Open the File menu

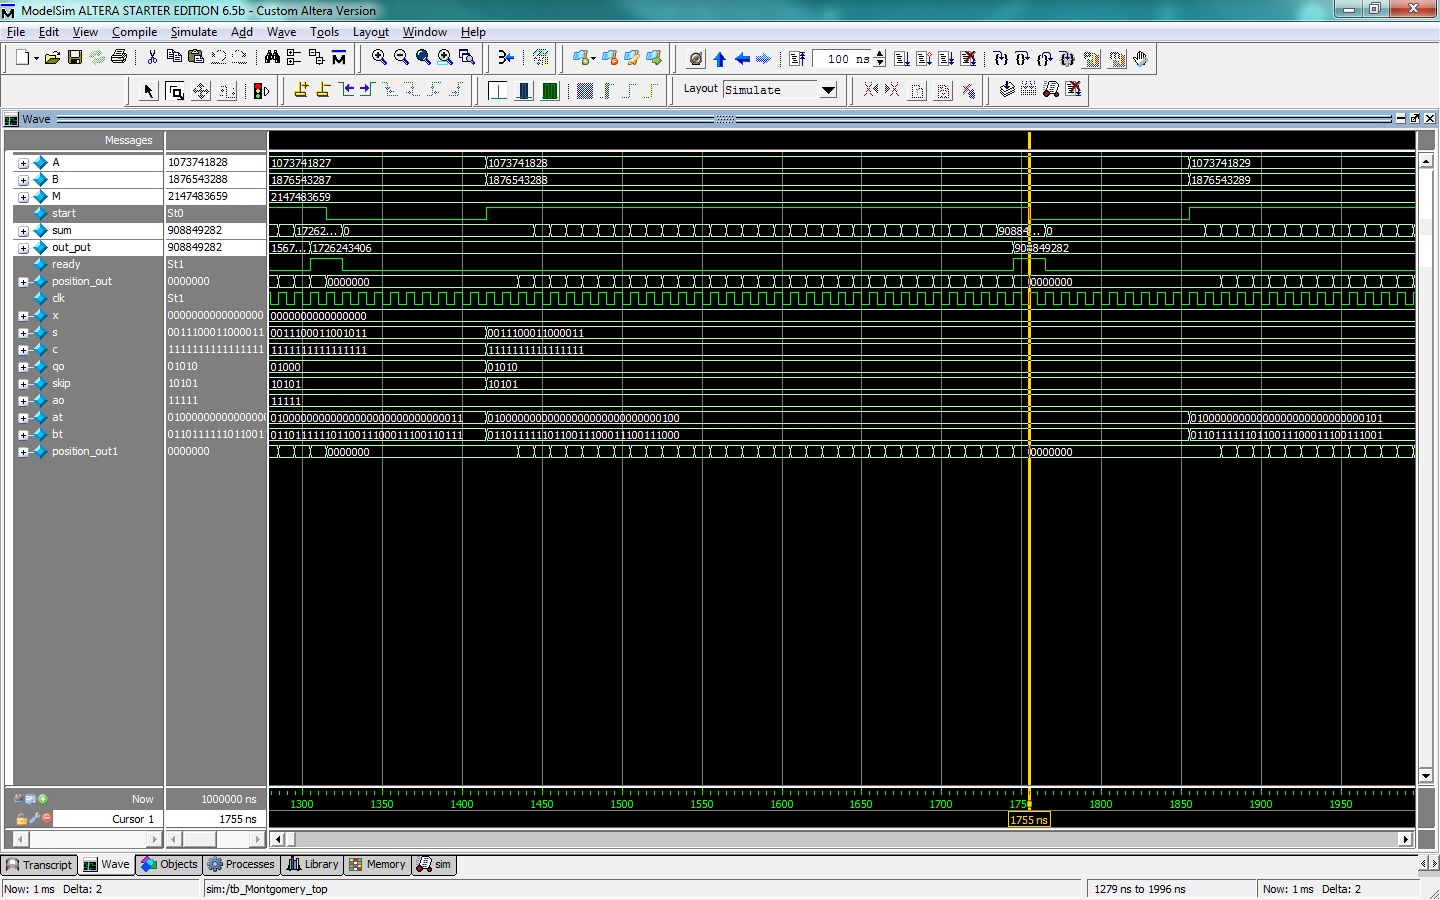pos(16,32)
